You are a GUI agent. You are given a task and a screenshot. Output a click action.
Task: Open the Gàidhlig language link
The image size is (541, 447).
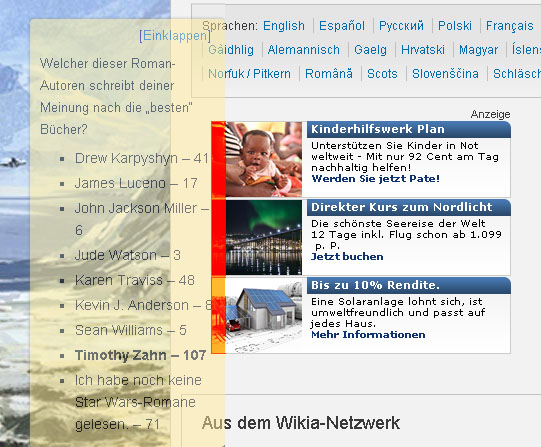coord(231,50)
